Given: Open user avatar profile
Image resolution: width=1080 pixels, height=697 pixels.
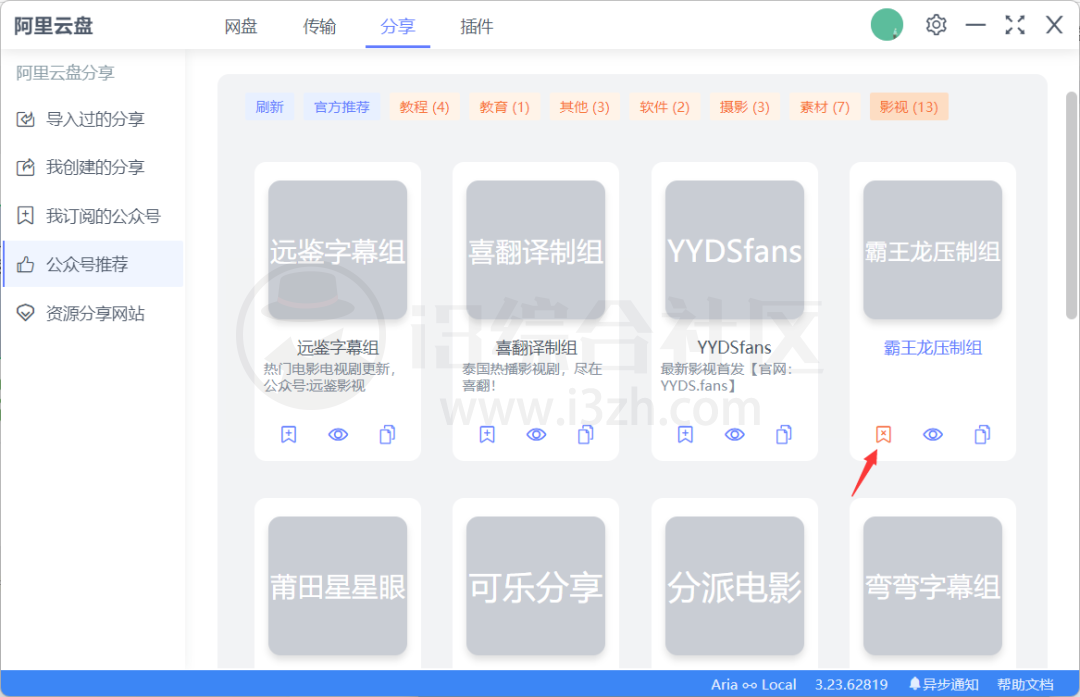Looking at the screenshot, I should pyautogui.click(x=887, y=25).
